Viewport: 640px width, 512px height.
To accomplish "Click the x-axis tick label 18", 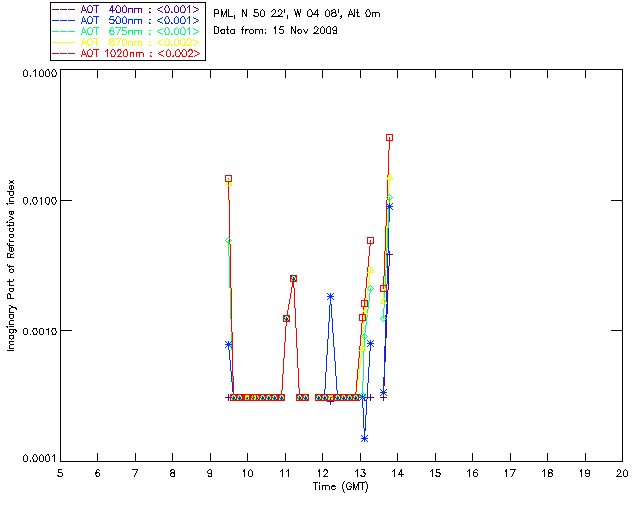I will click(547, 473).
